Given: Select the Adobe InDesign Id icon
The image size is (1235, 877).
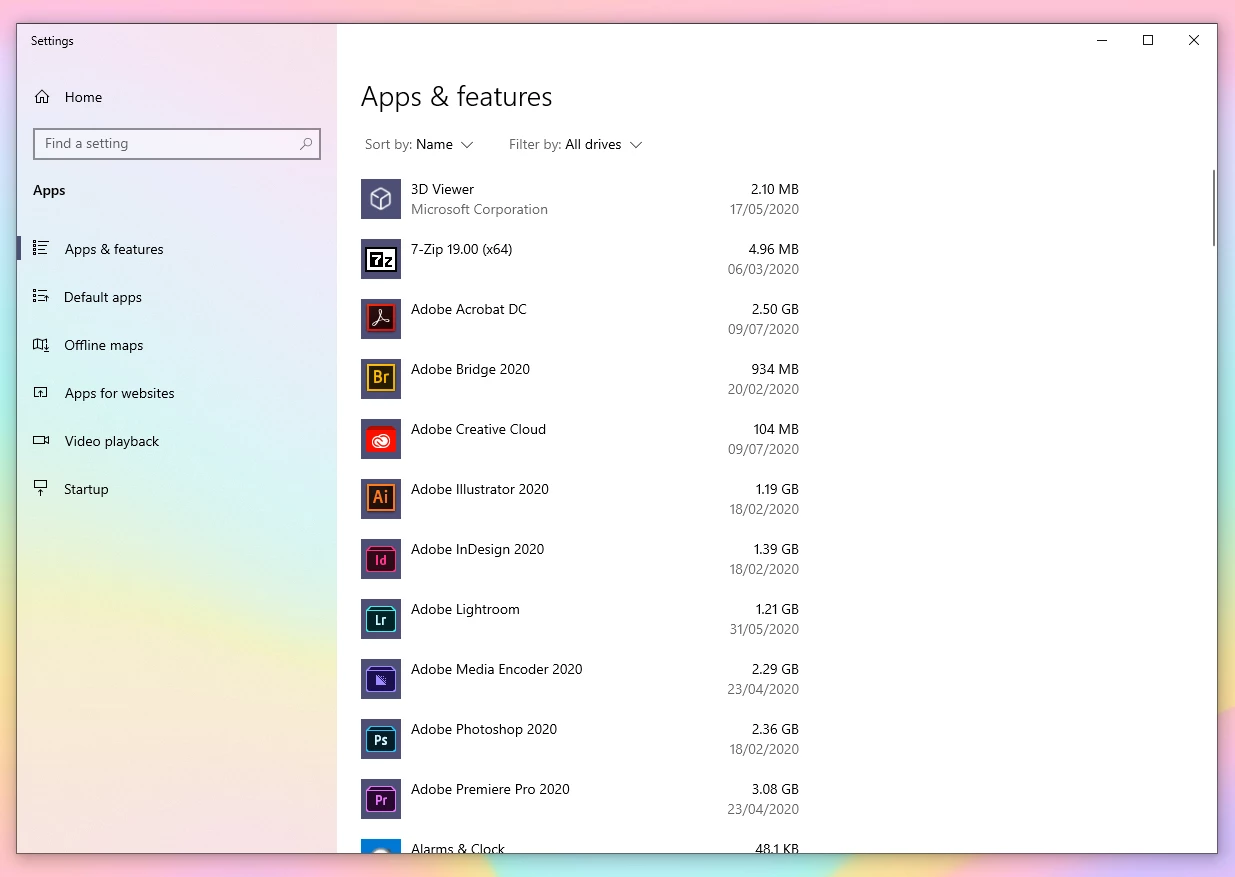Looking at the screenshot, I should (x=381, y=559).
